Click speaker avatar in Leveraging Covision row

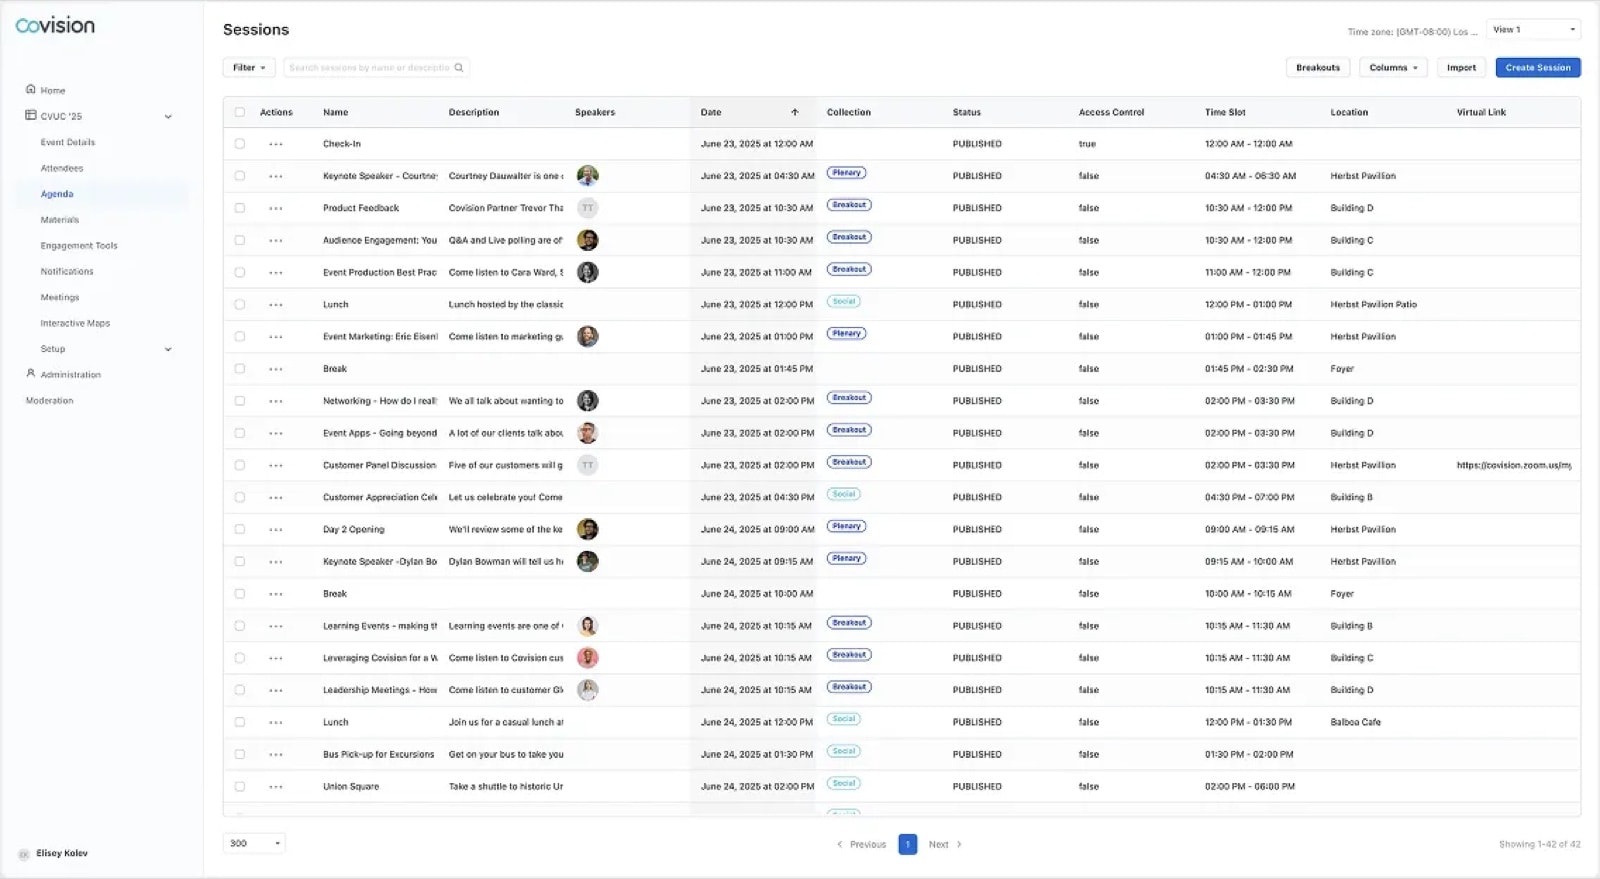(588, 658)
